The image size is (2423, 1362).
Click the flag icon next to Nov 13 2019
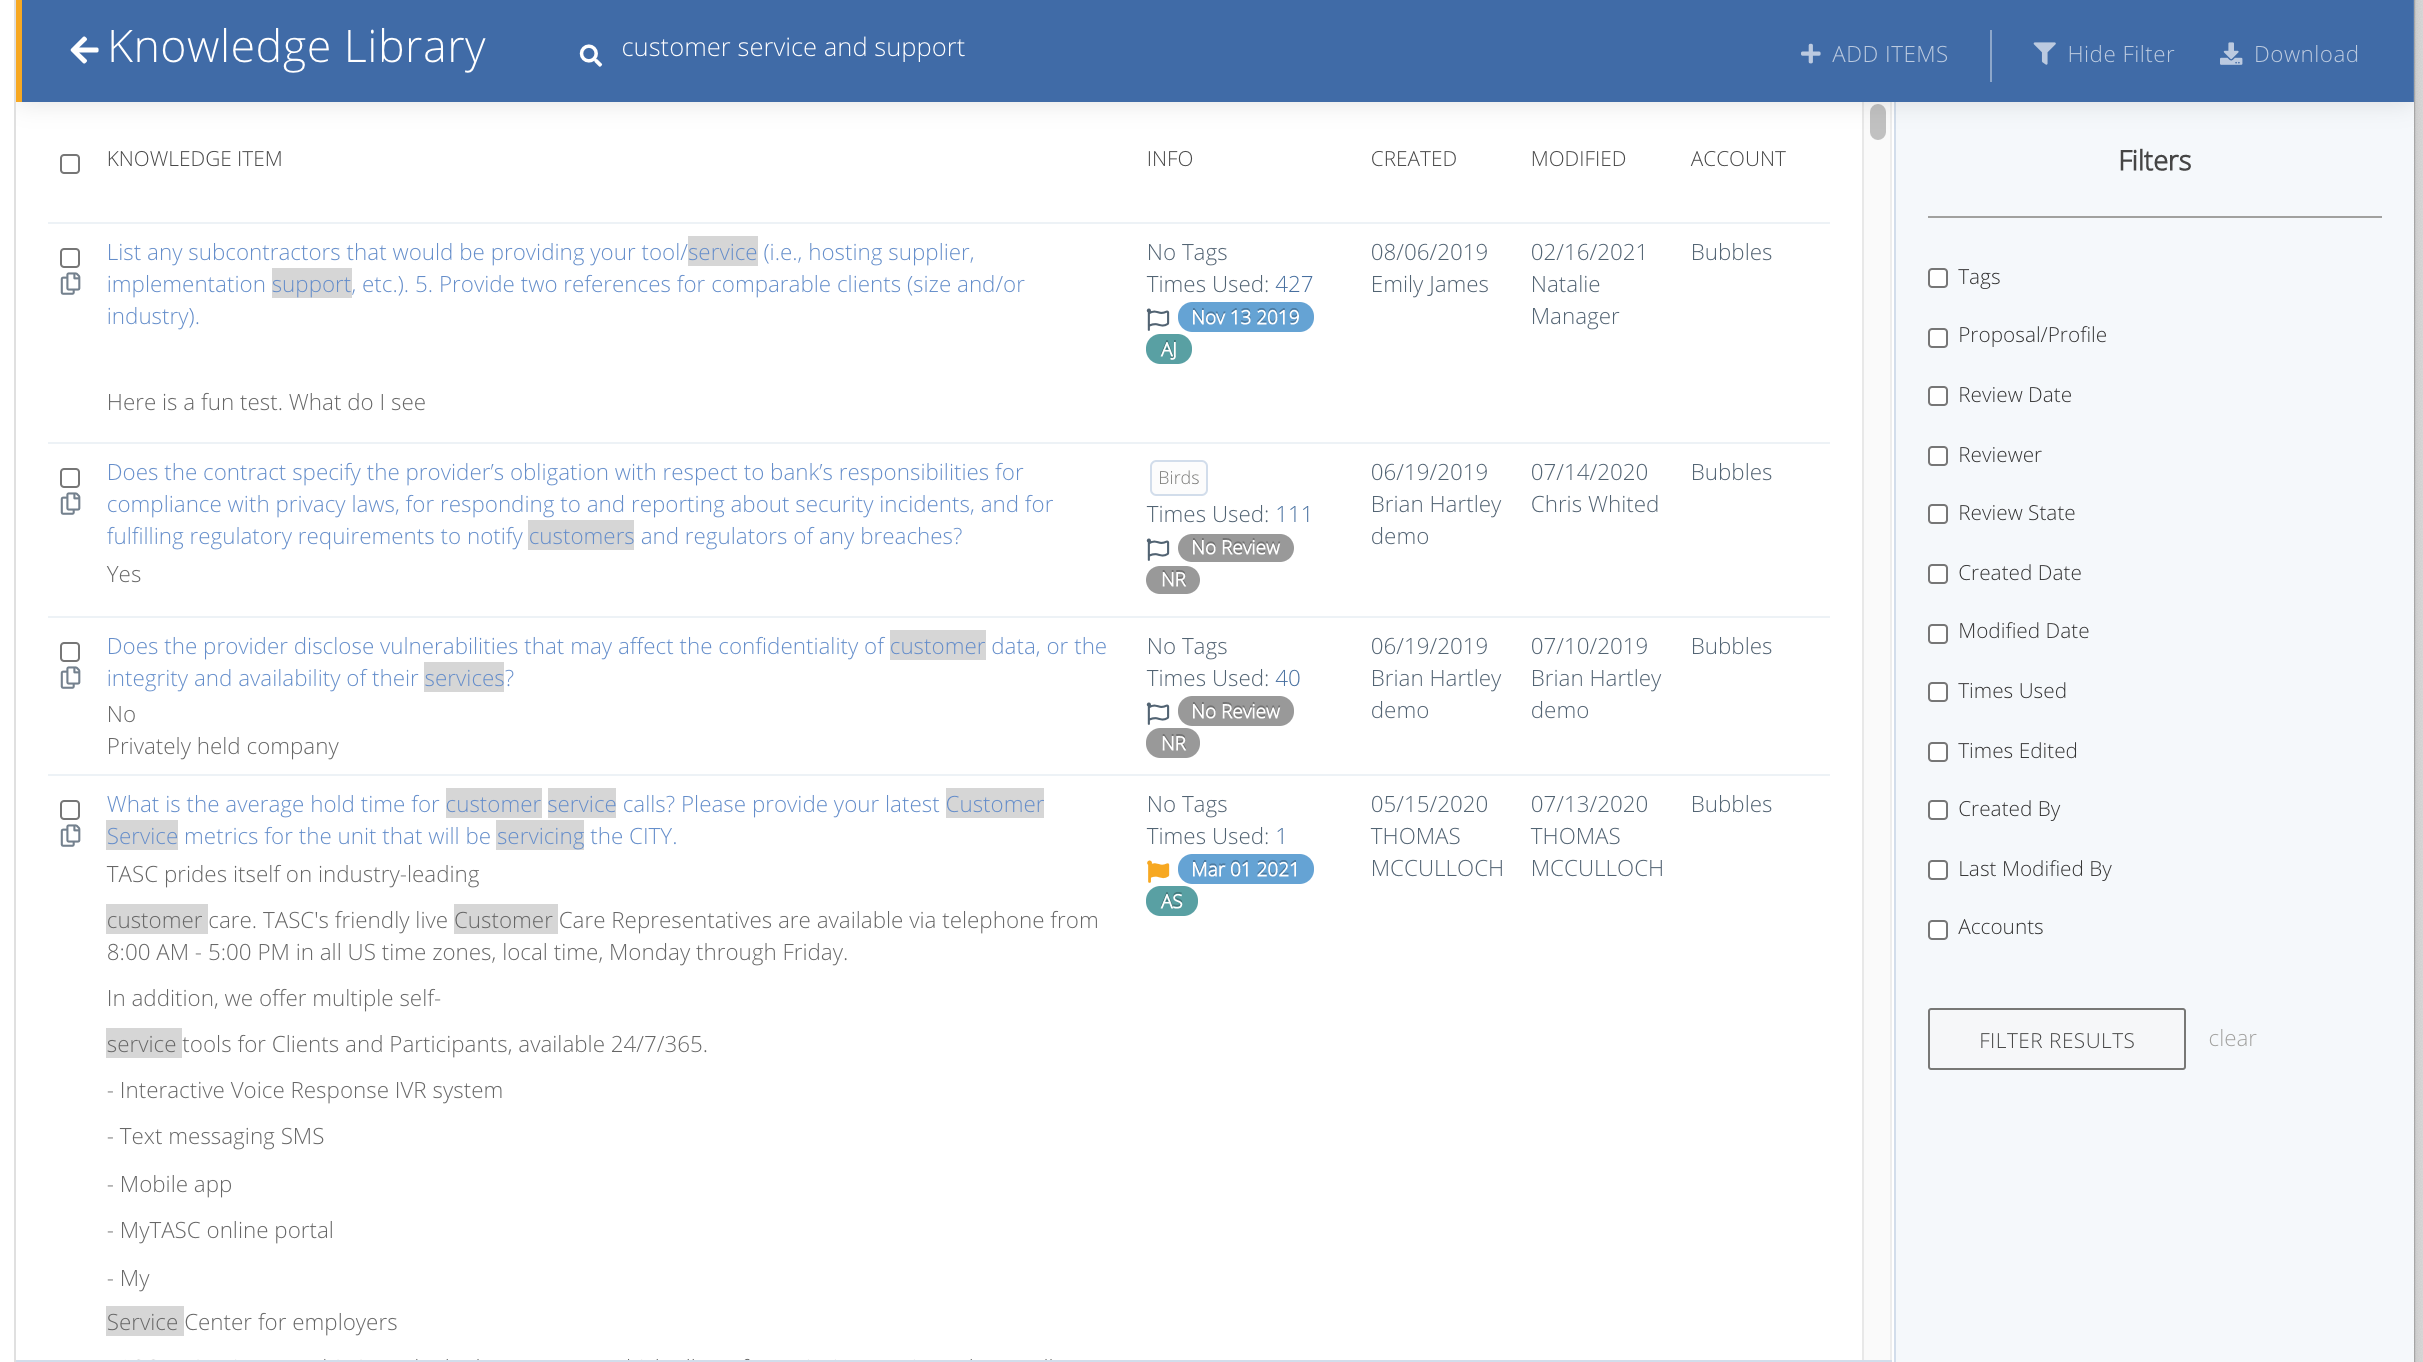[1158, 318]
